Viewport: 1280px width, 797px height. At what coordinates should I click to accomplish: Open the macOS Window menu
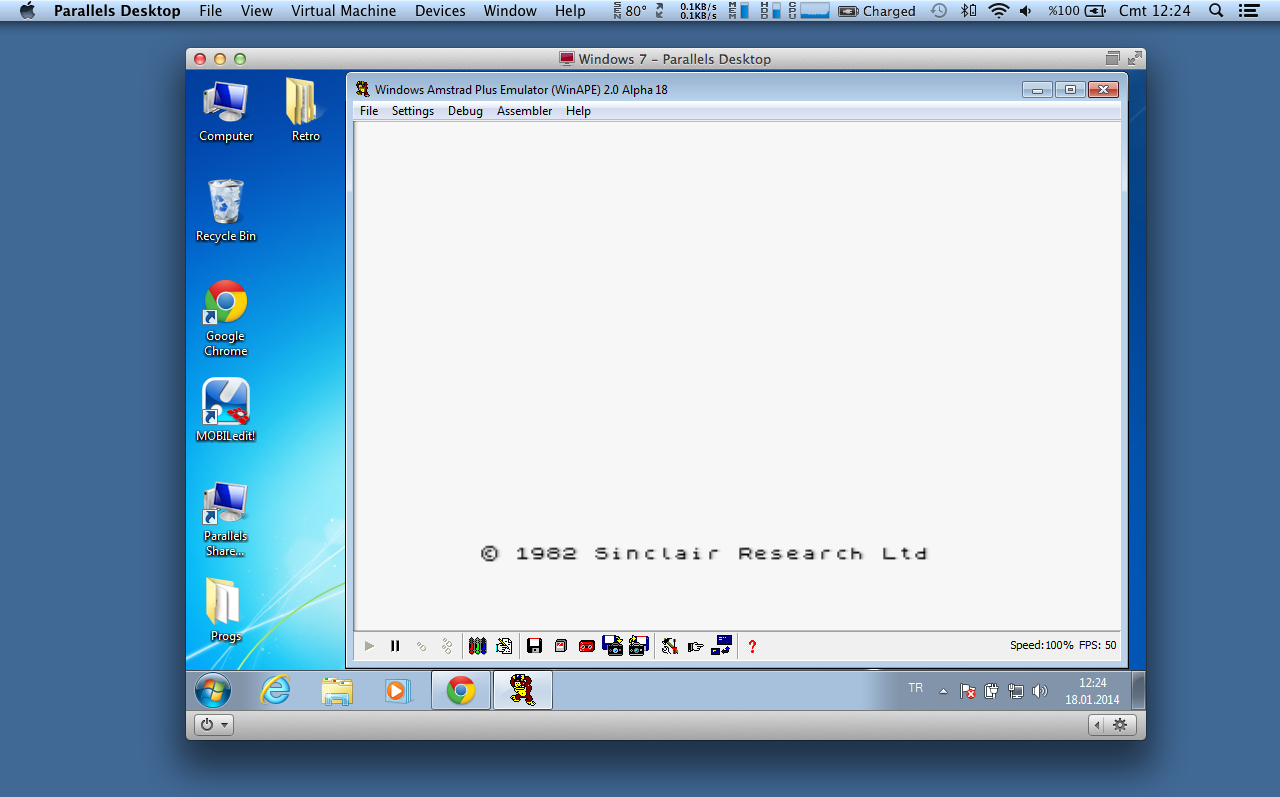[510, 11]
